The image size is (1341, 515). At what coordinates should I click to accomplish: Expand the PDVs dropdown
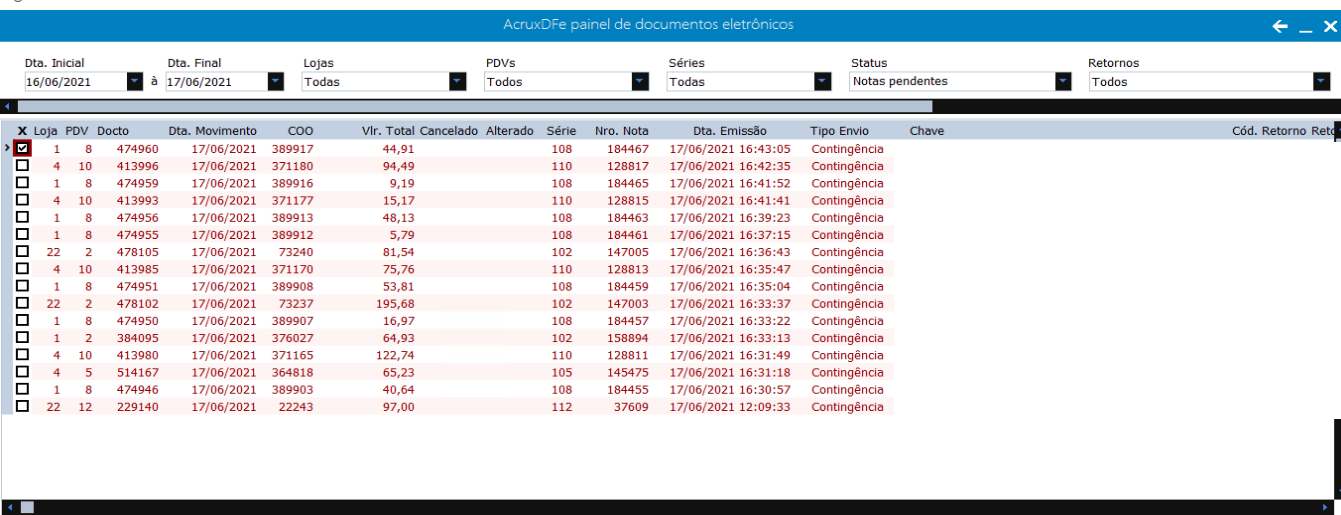640,82
